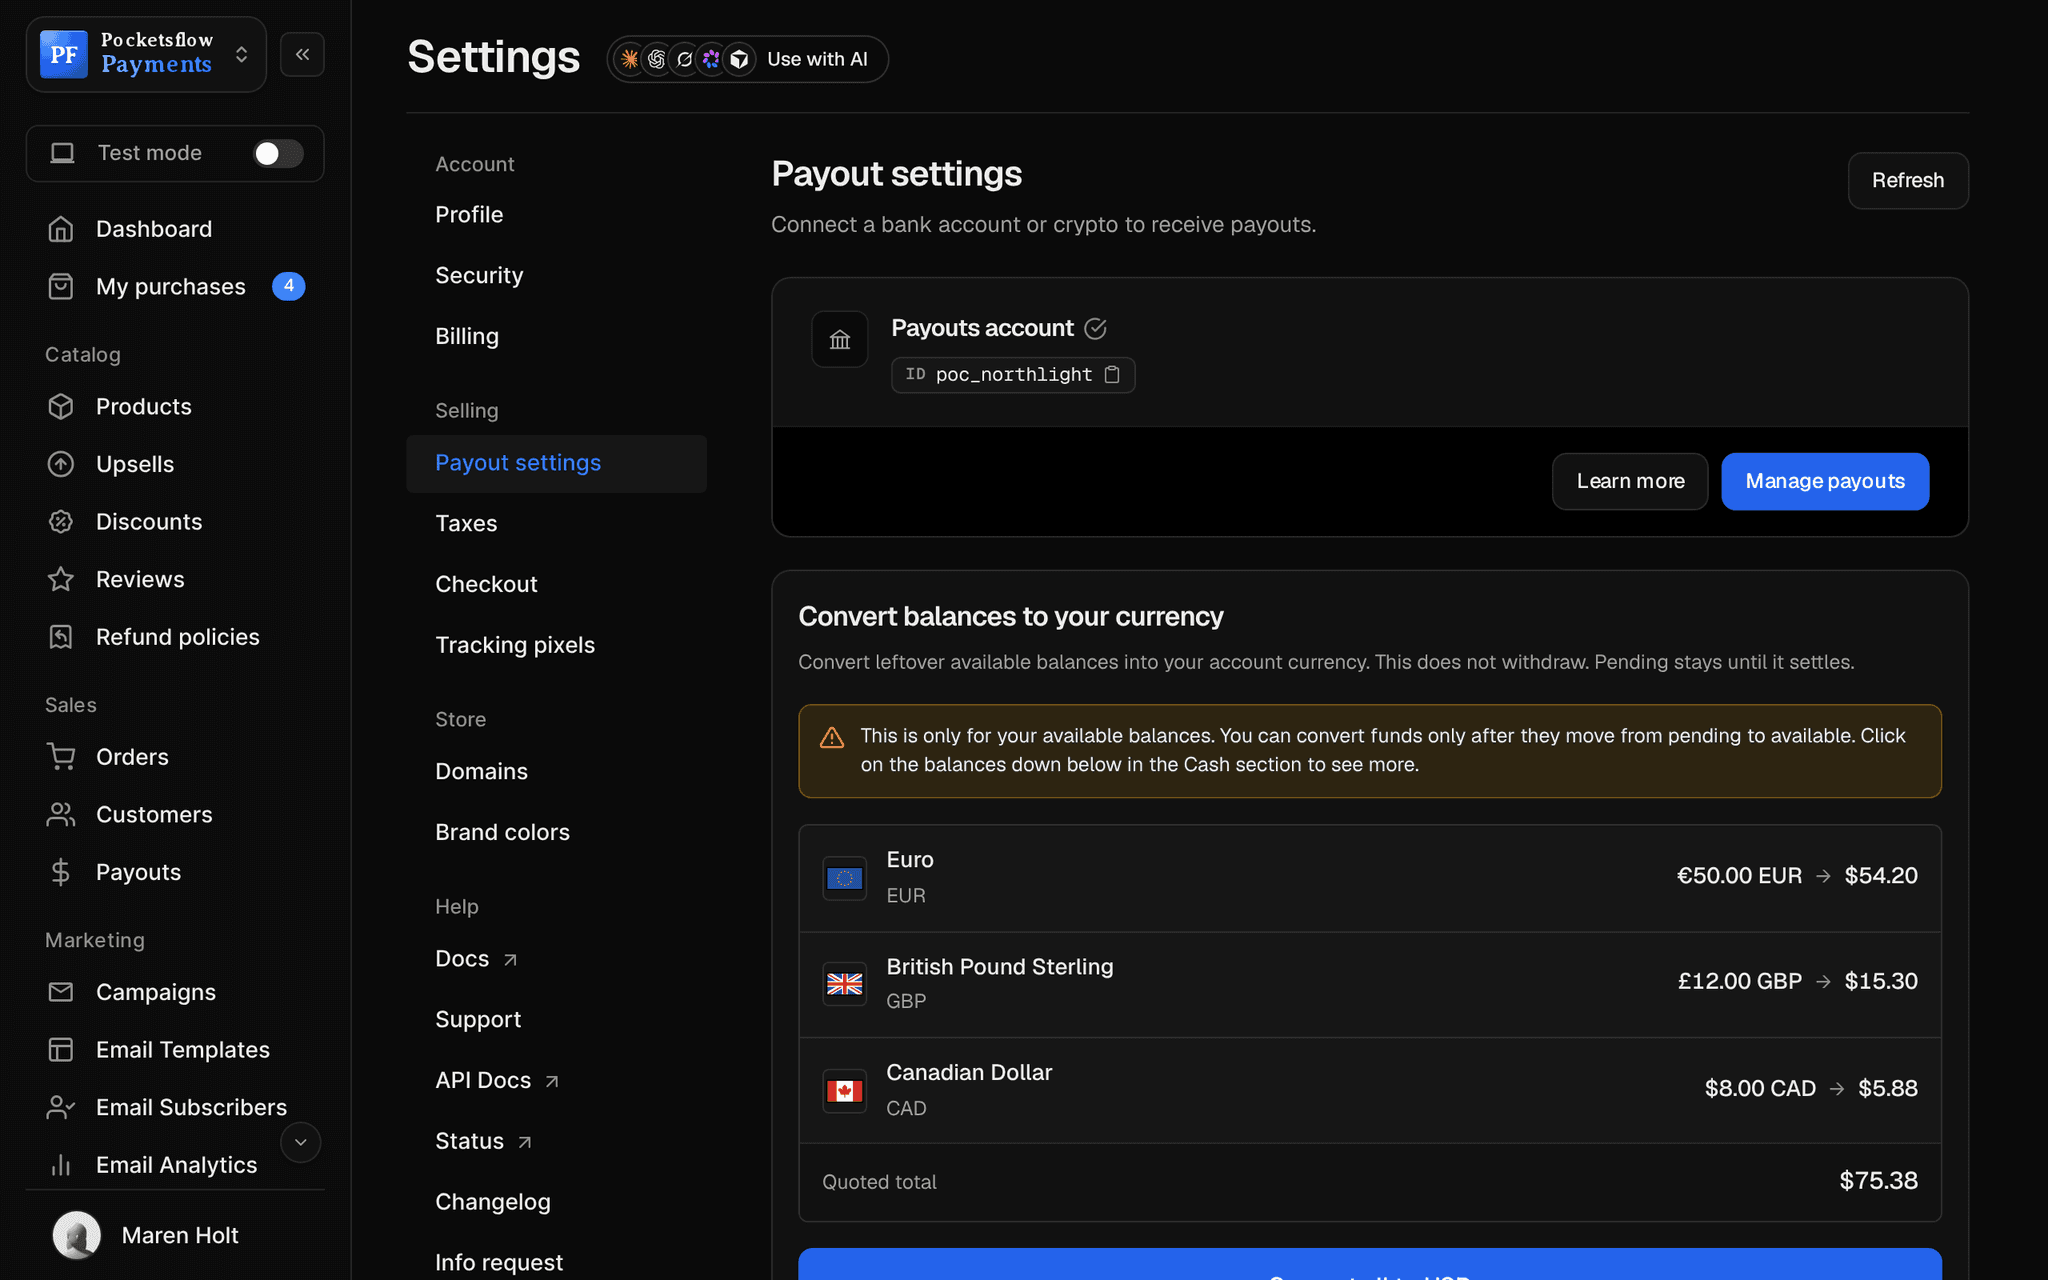
Task: Open the API Docs external link
Action: click(x=497, y=1081)
